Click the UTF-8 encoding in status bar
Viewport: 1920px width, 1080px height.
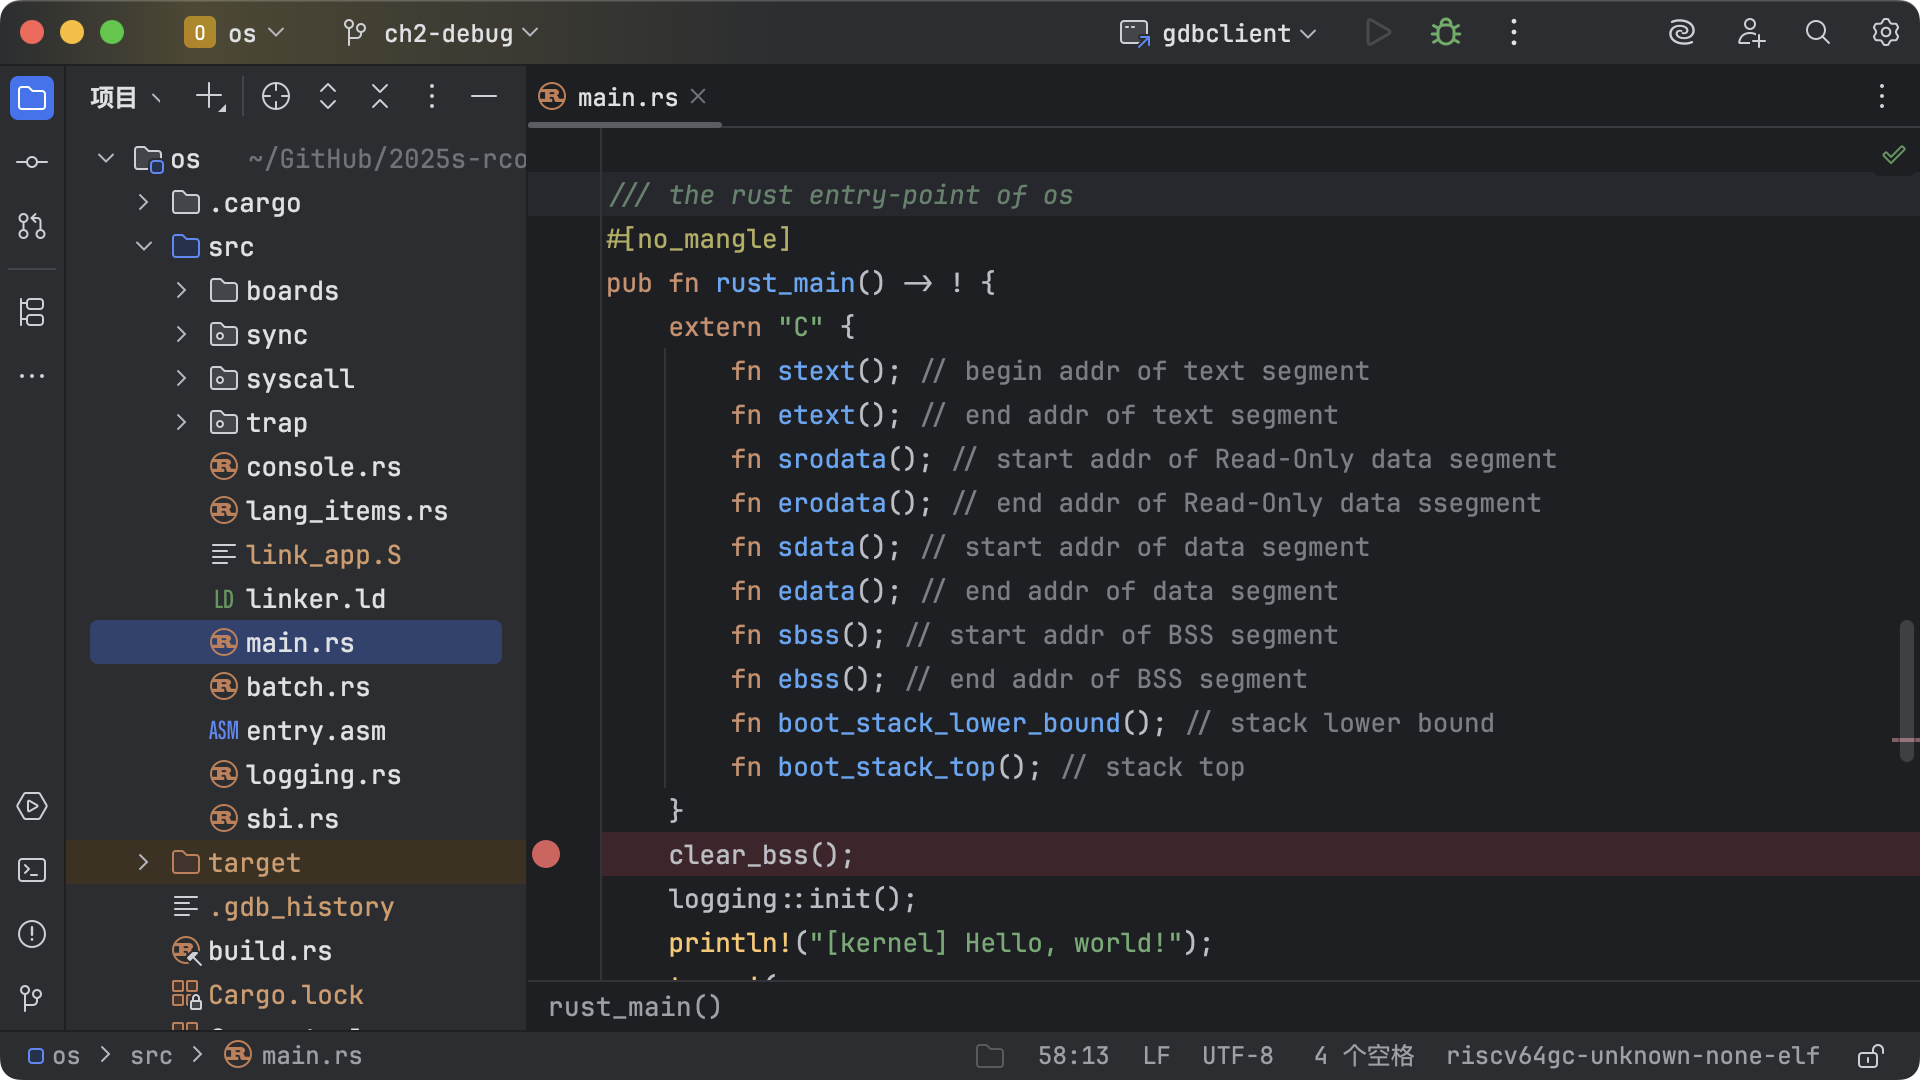pos(1237,1056)
